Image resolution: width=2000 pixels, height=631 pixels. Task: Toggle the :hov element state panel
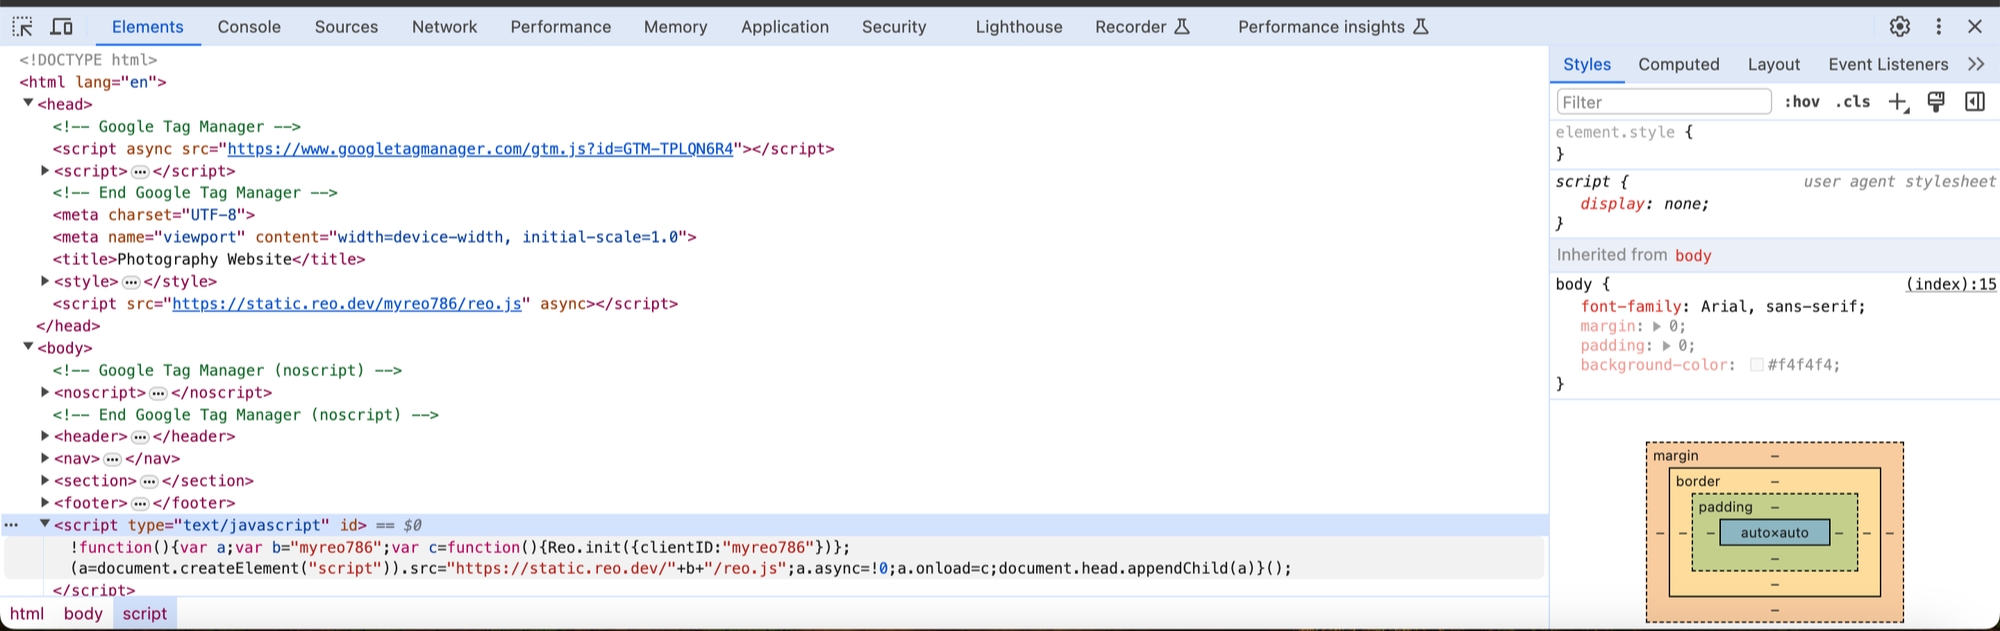coord(1802,102)
